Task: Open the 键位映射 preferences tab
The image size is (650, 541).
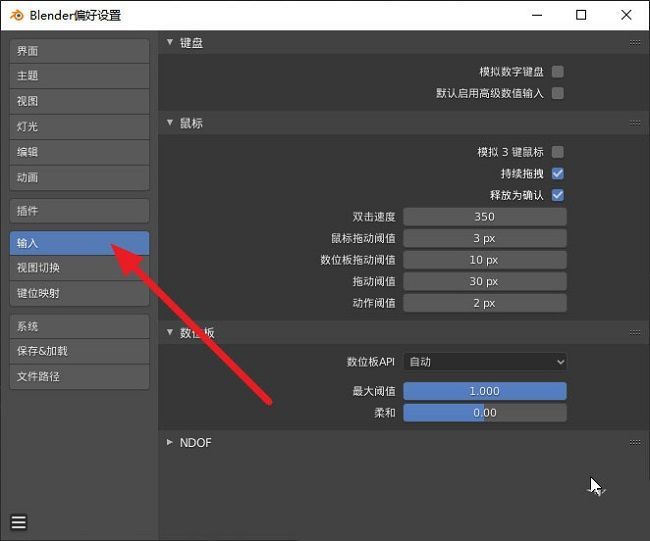Action: click(79, 294)
